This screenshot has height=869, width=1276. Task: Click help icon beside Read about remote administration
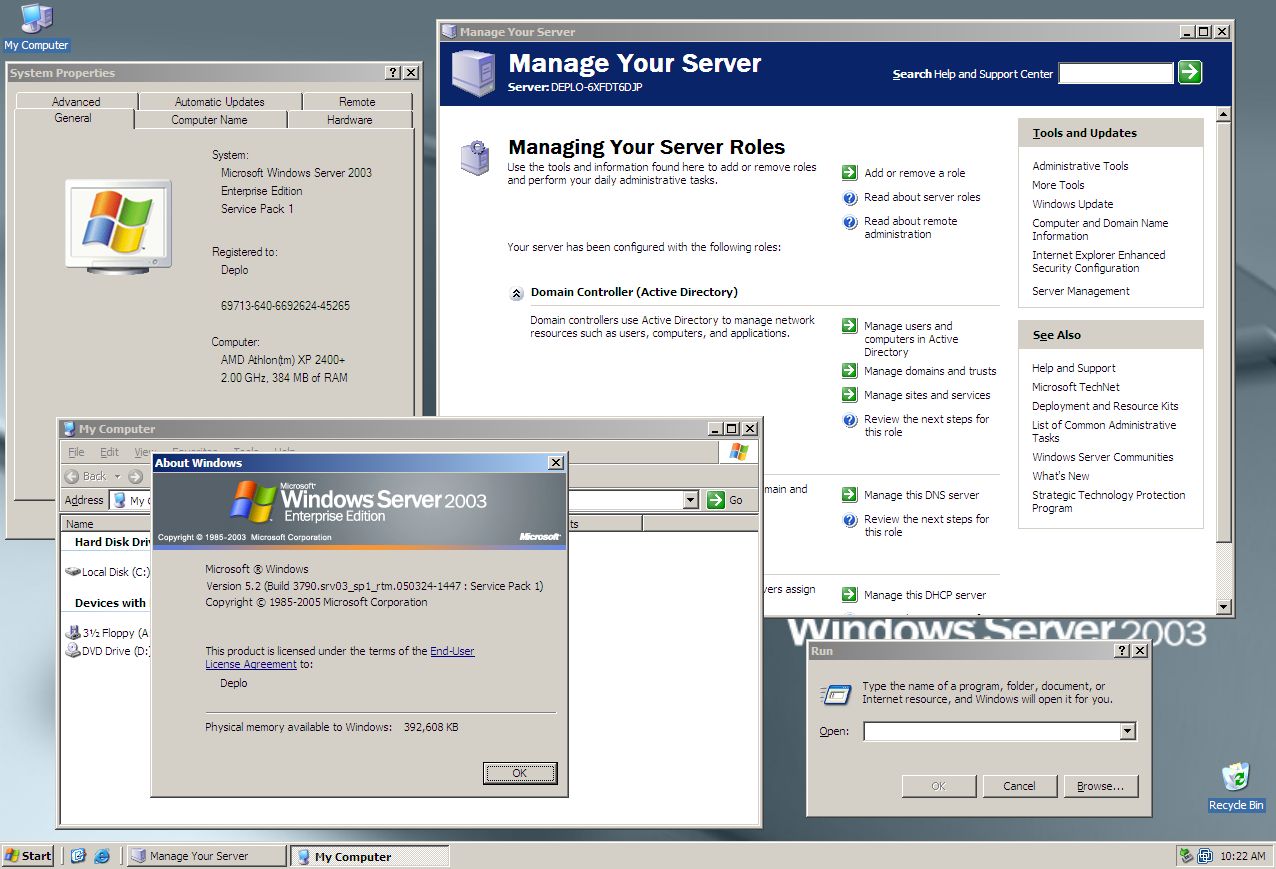click(850, 222)
